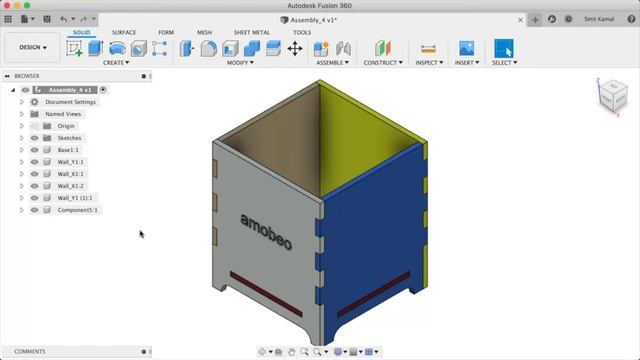Screen dimensions: 640x360
Task: Open the MODIFY dropdown menu
Action: pos(240,62)
